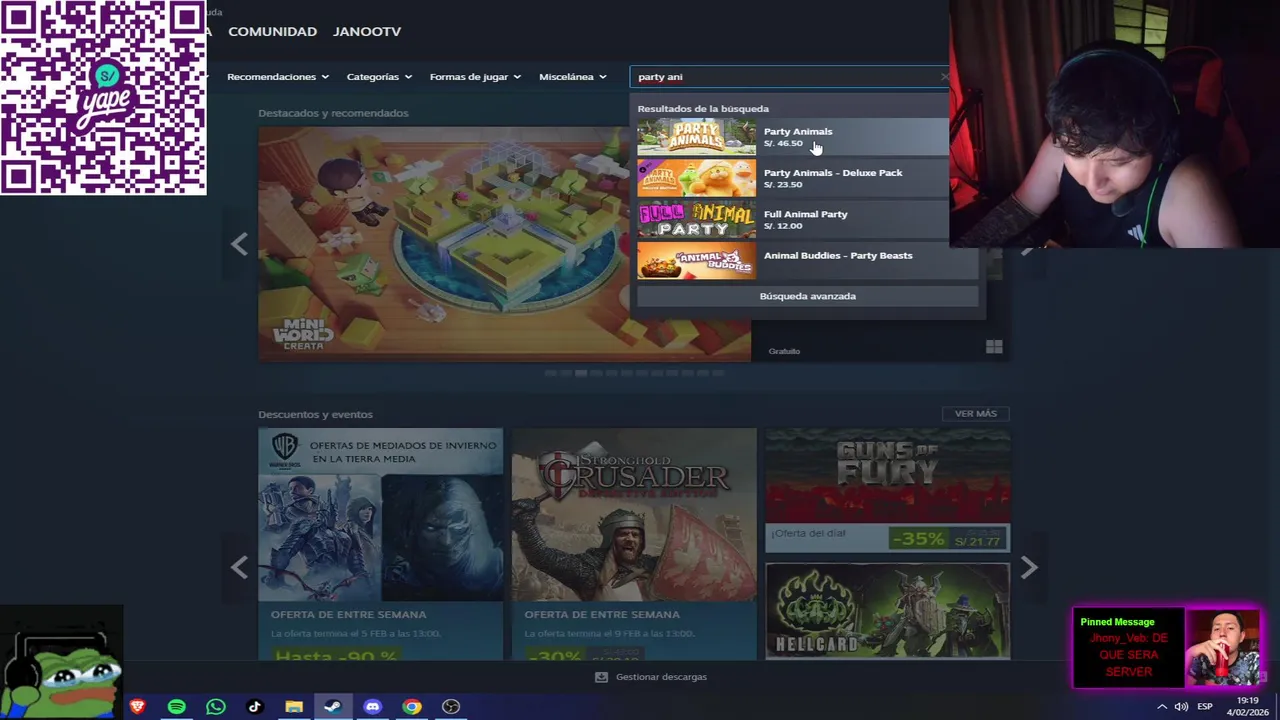Click the Deluxe Pack result thumbnail

(697, 178)
